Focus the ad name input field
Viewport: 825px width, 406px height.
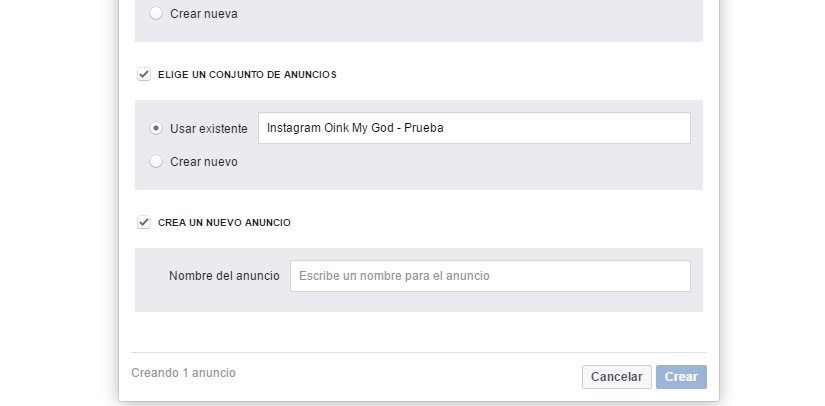[x=490, y=276]
